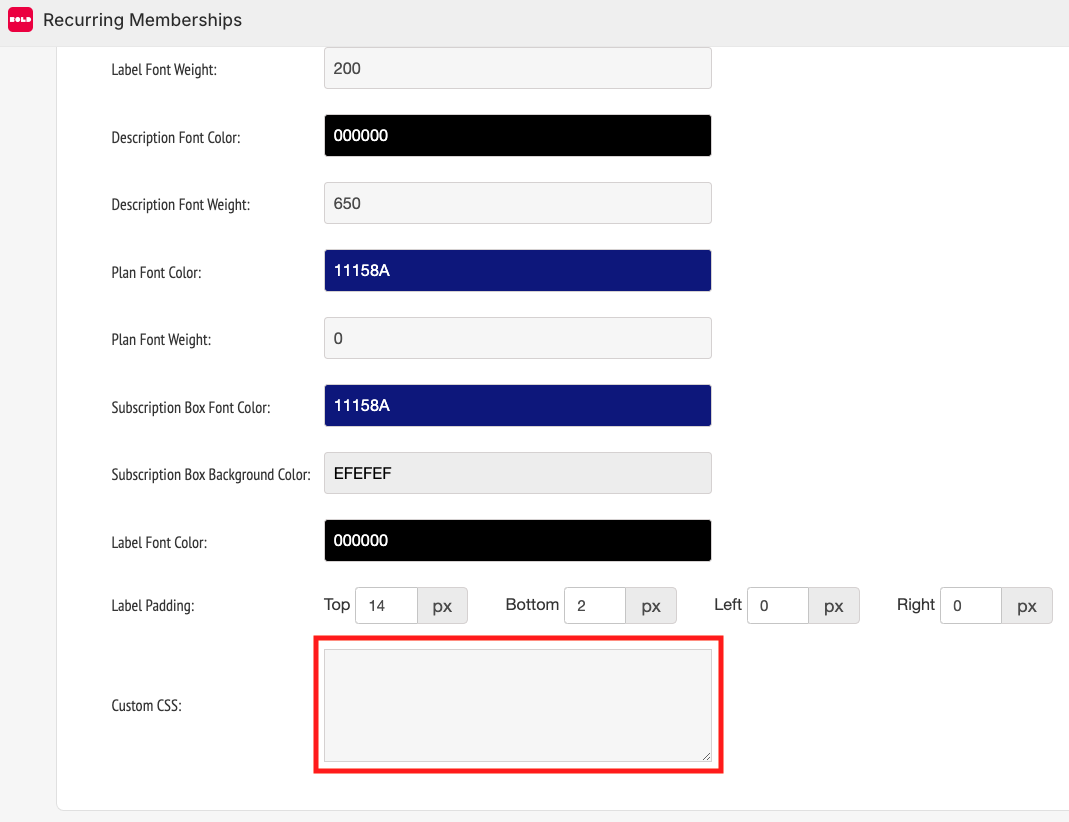Open Description Font Color picker
This screenshot has width=1069, height=822.
pos(517,136)
